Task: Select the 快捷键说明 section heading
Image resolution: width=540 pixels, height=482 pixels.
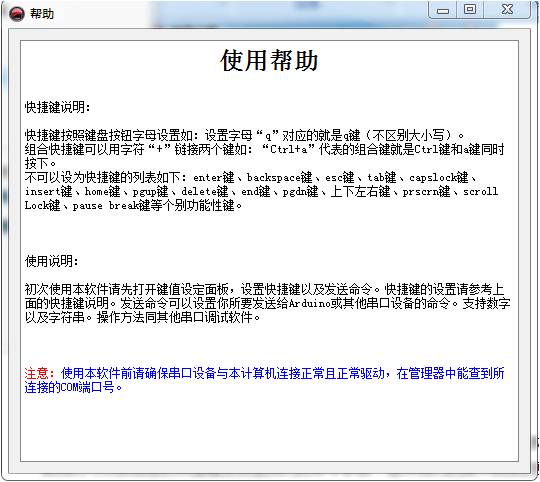Action: click(58, 107)
